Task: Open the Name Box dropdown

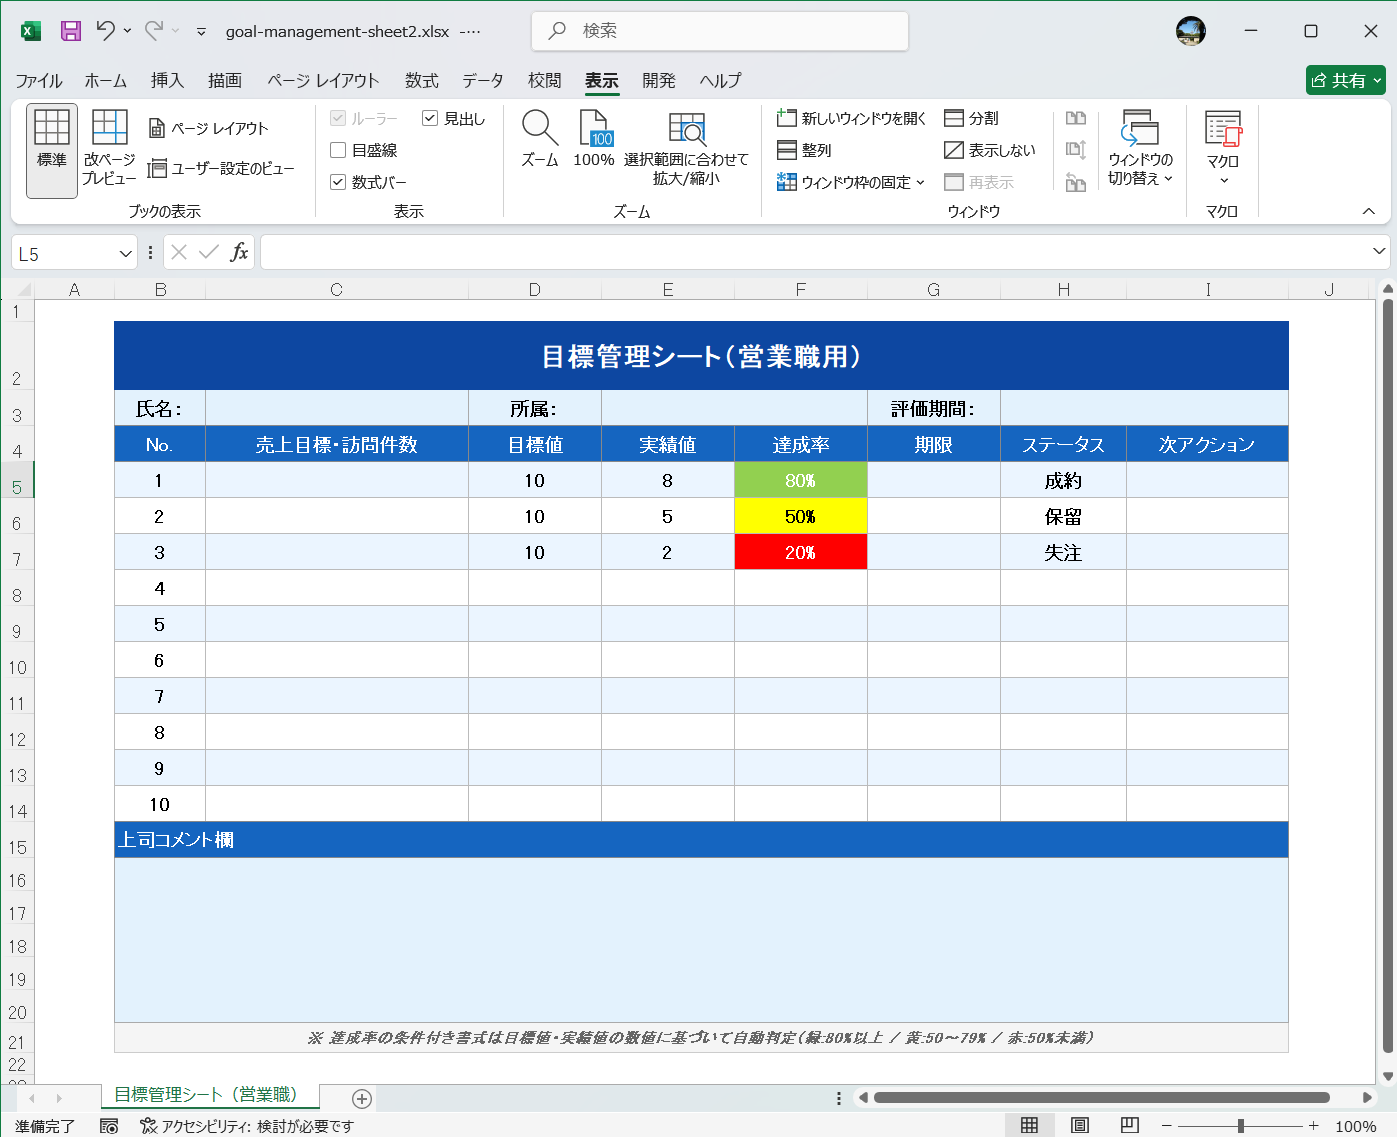Action: point(126,253)
